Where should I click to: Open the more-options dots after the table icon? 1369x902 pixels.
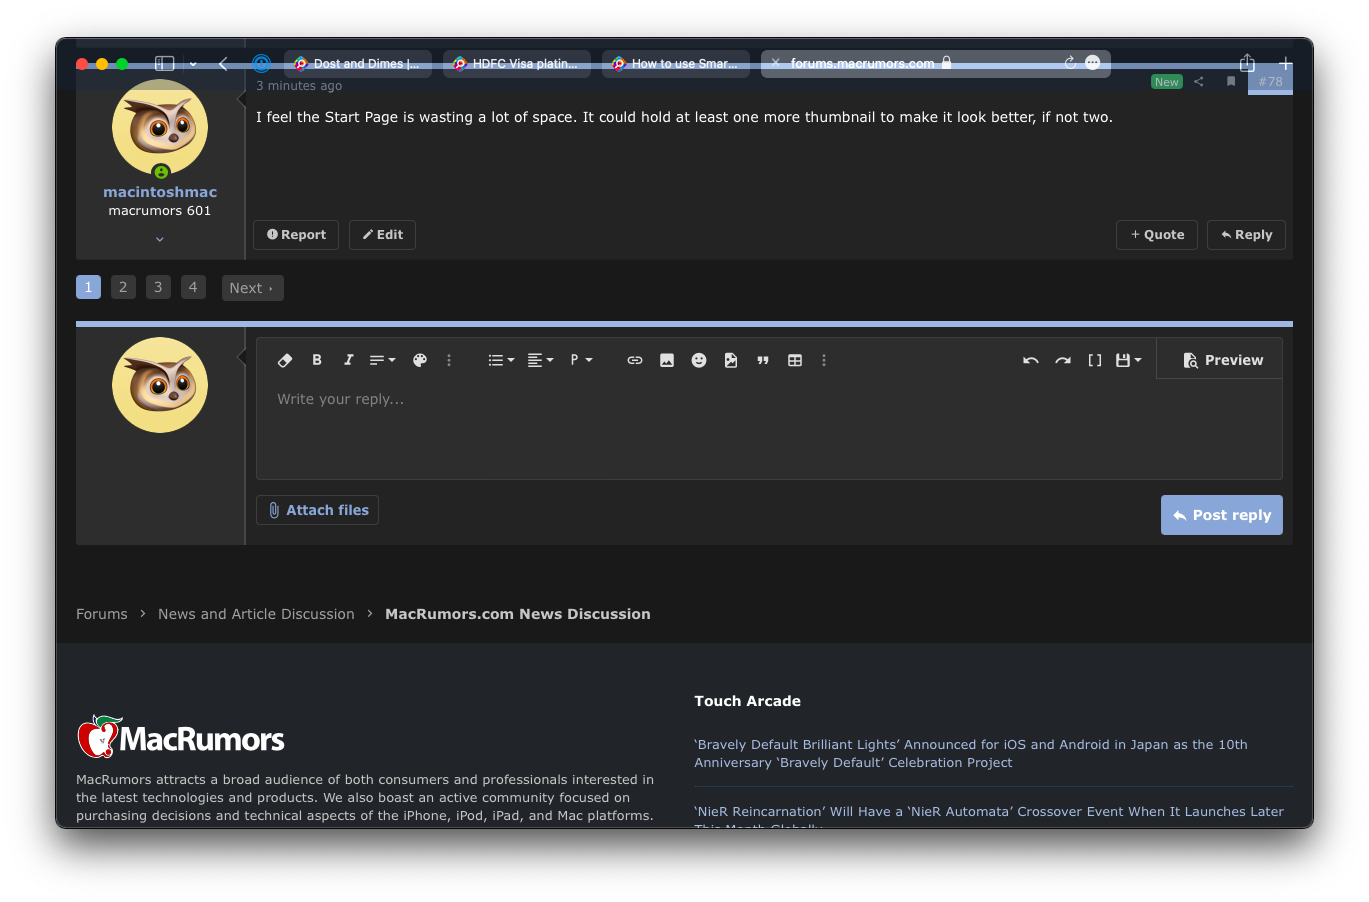824,360
